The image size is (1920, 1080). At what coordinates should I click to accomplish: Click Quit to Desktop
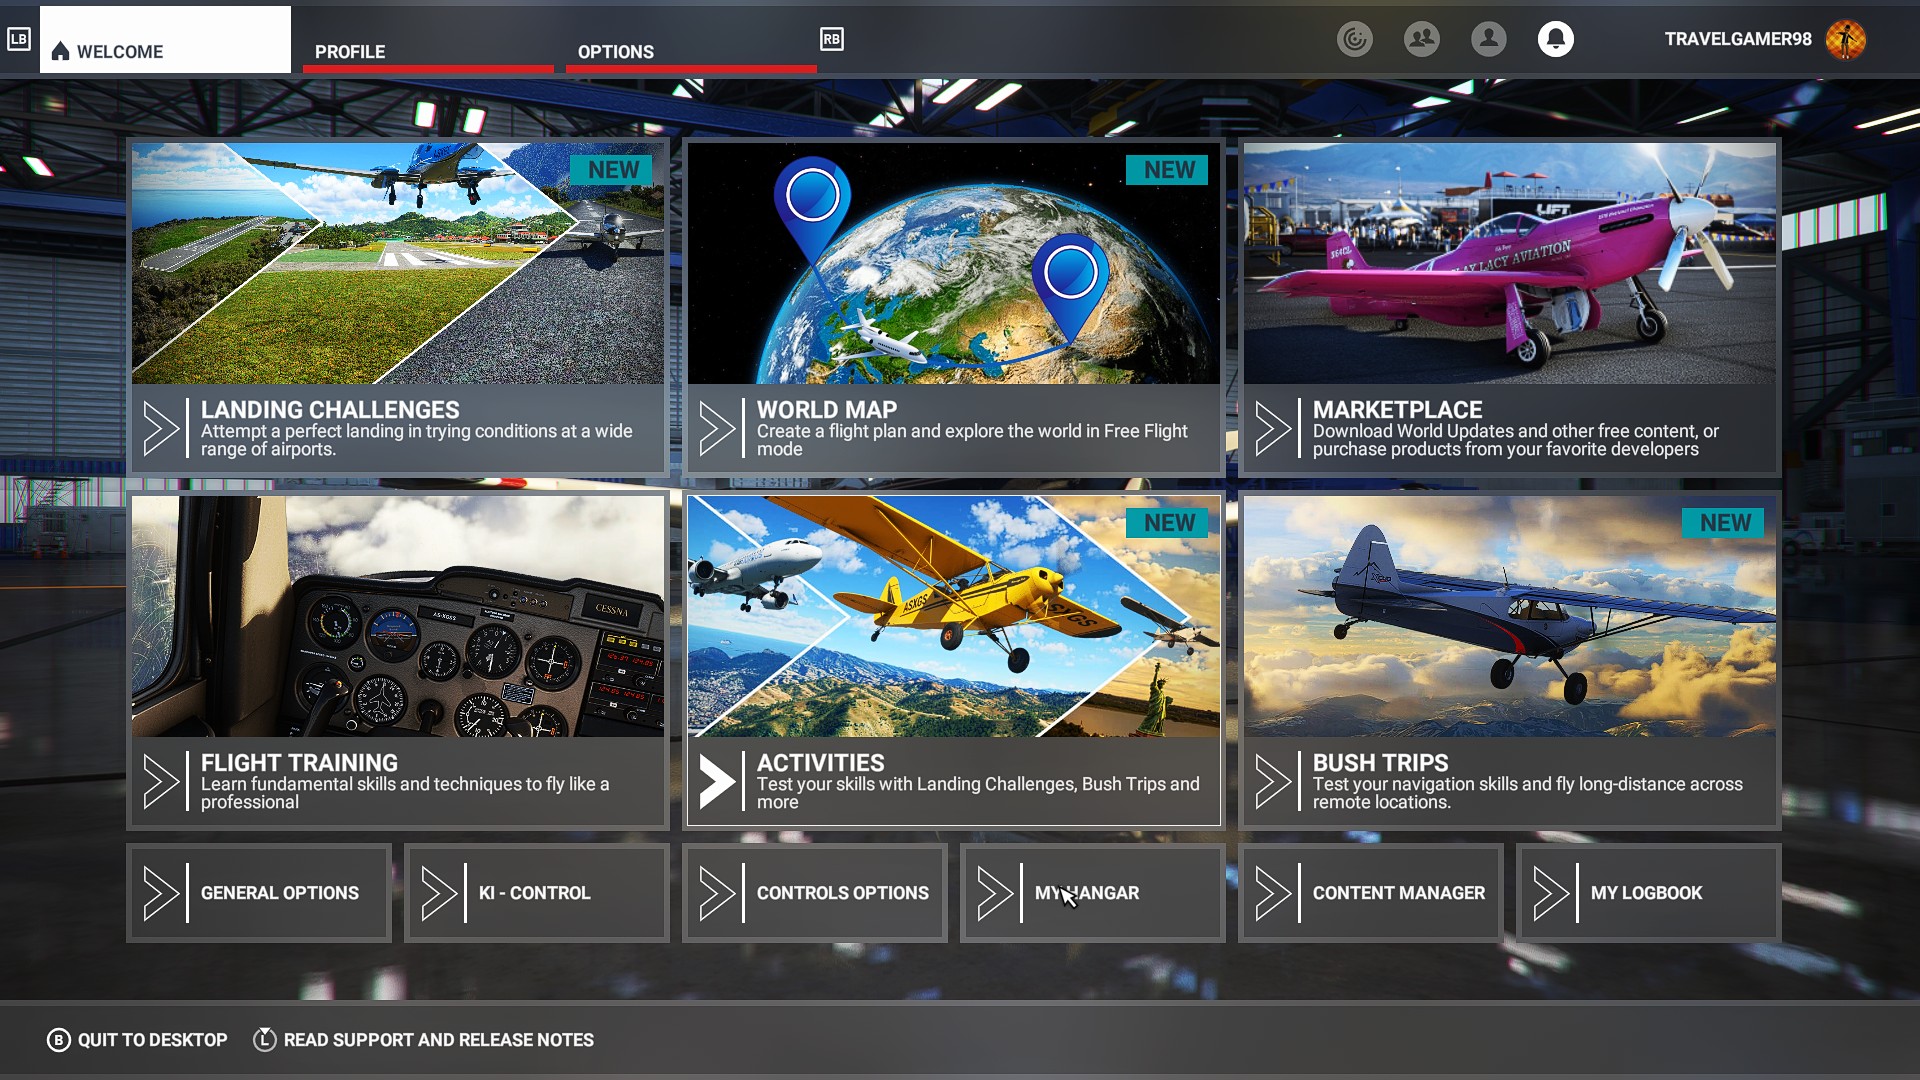click(137, 1040)
